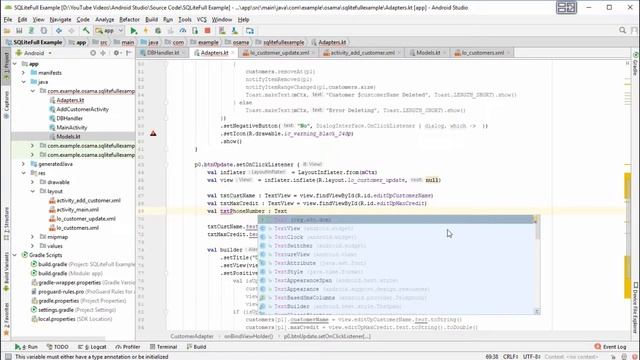Open the Event Log button
This screenshot has width=640, height=360.
coord(610,347)
